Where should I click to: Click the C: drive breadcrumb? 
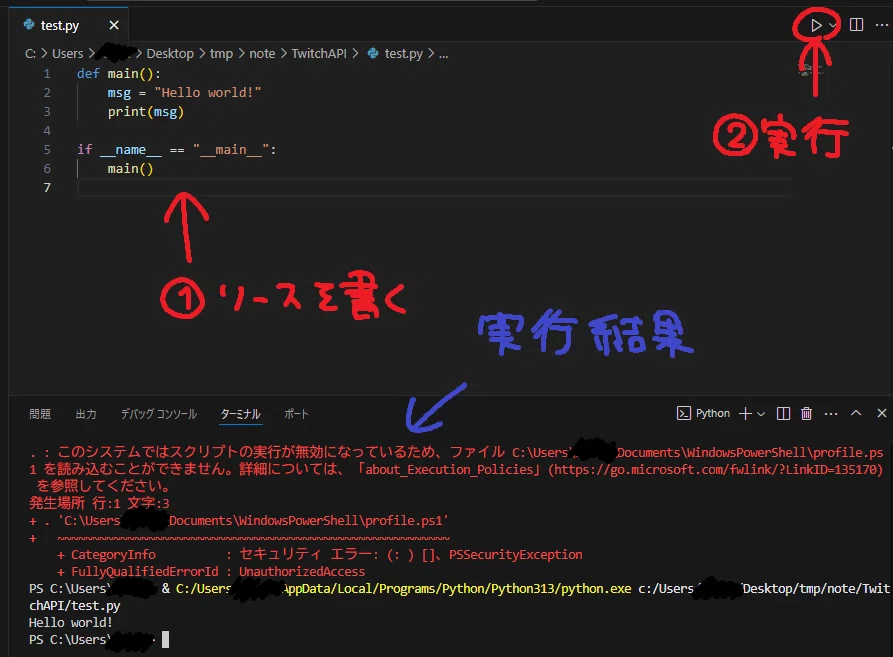pyautogui.click(x=30, y=54)
